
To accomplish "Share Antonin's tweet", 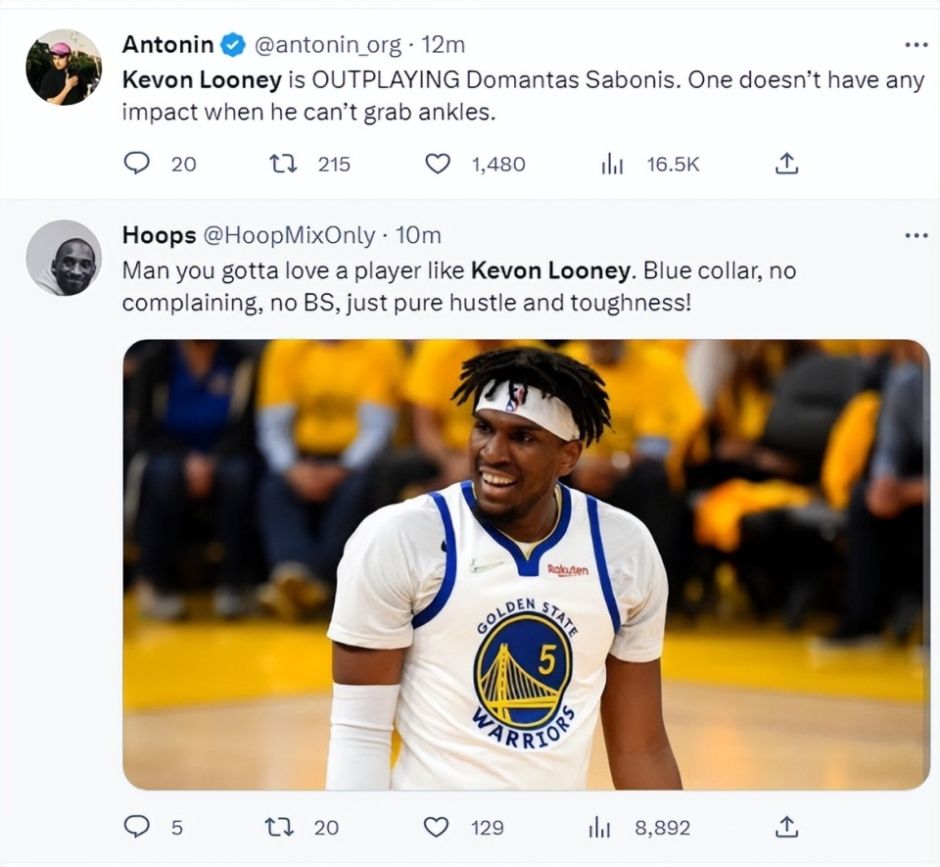I will [x=786, y=163].
